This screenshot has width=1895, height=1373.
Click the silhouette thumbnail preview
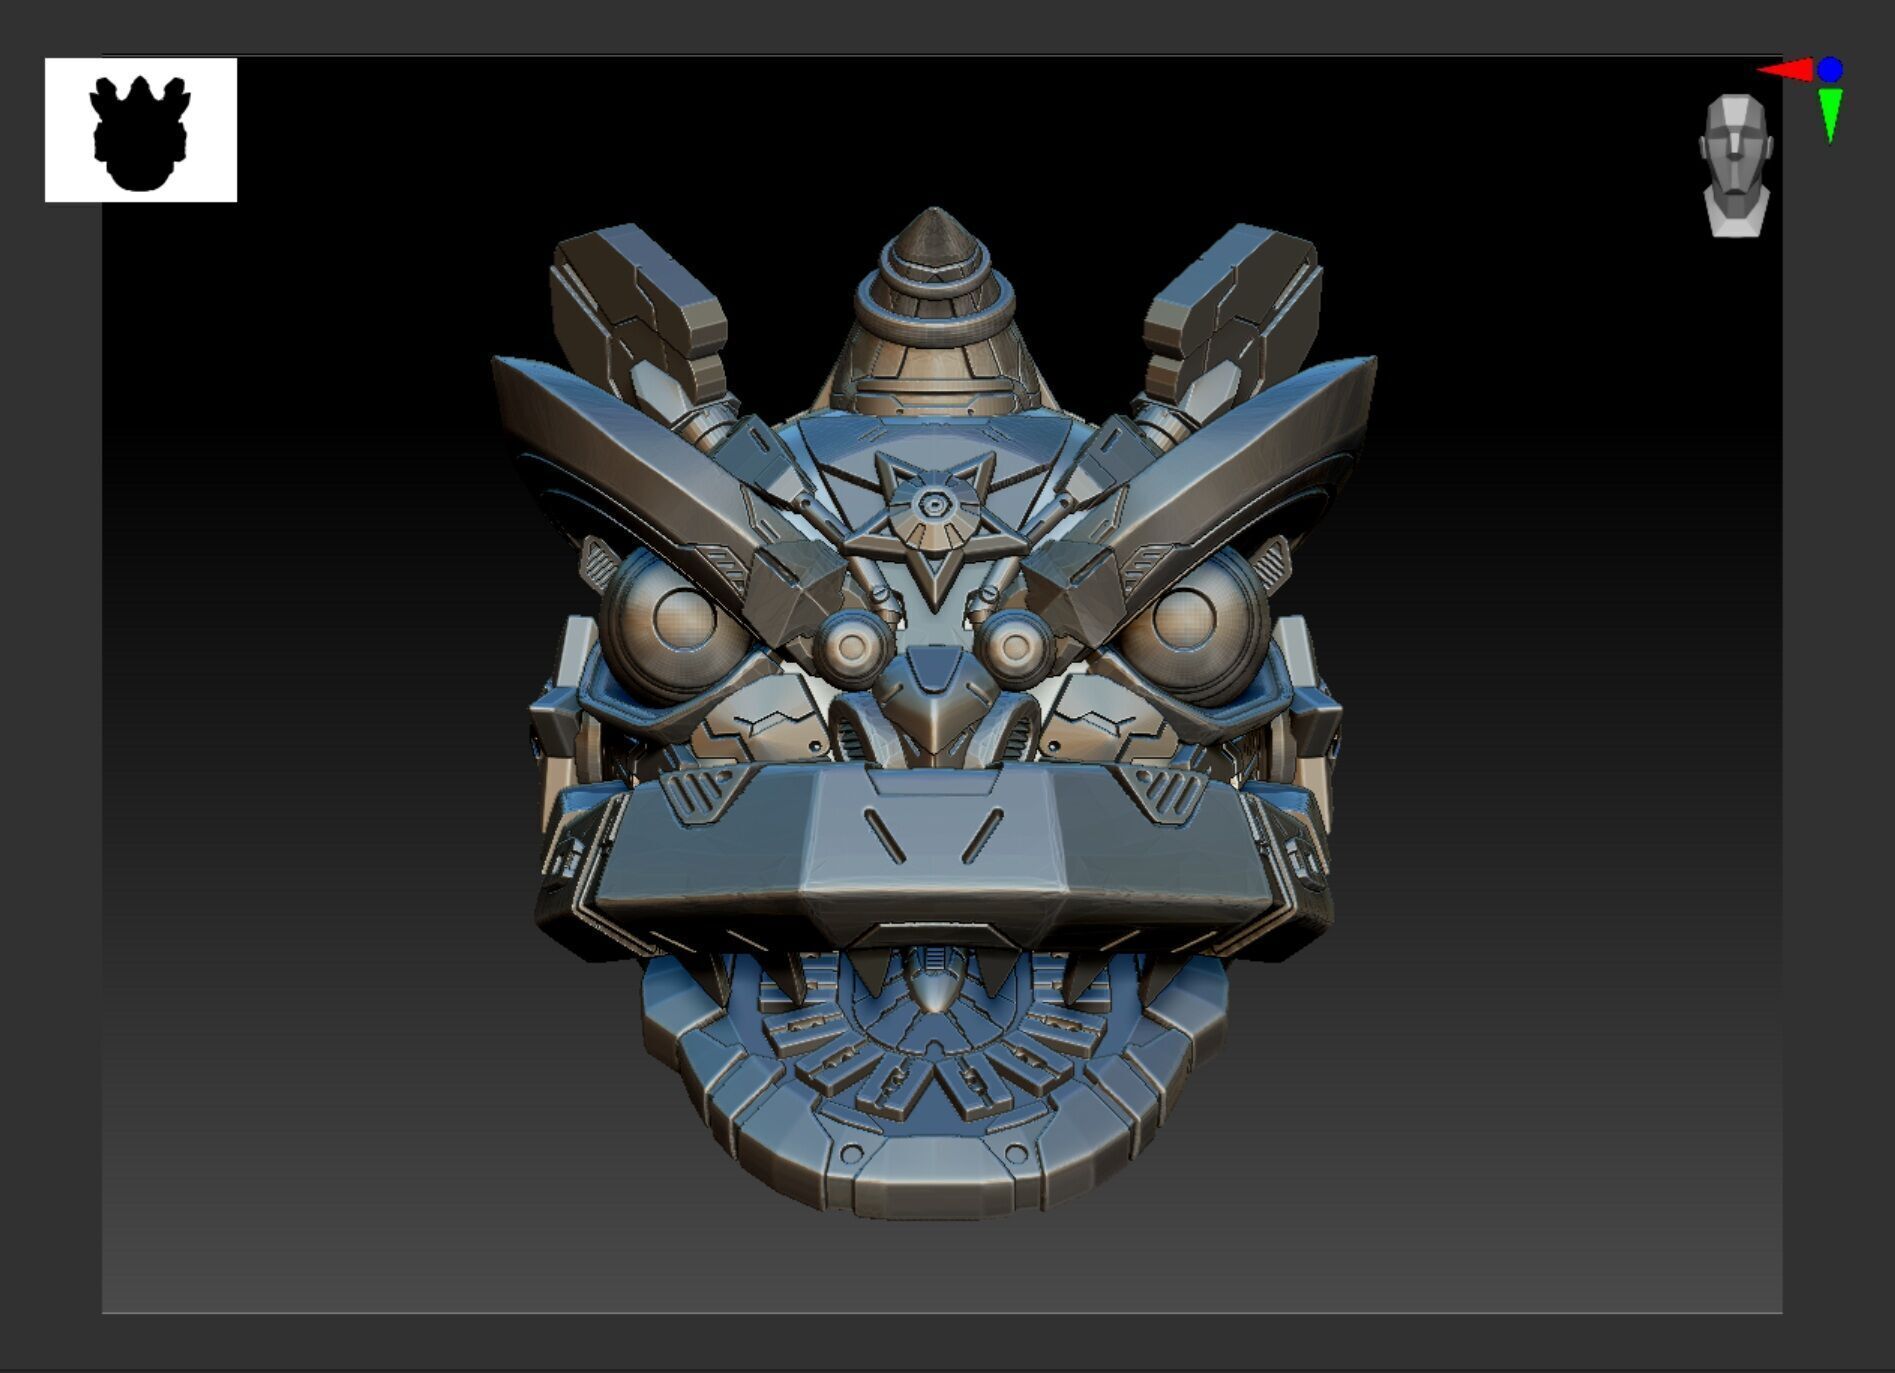[141, 130]
